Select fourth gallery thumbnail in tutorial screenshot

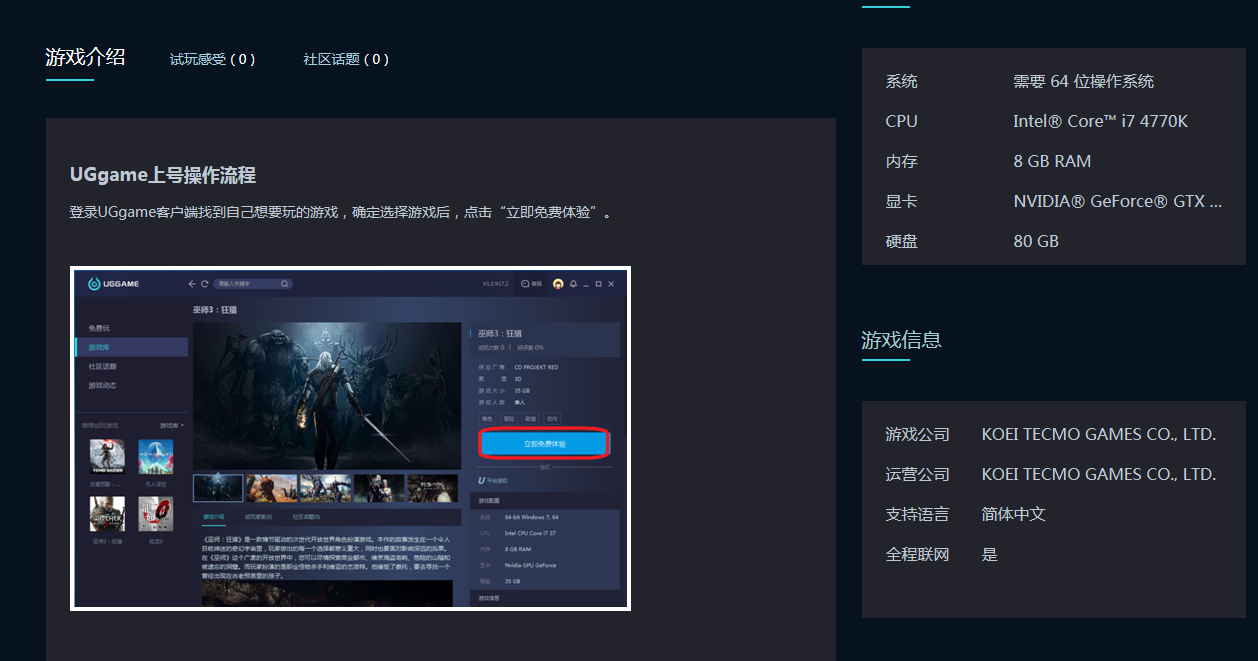pyautogui.click(x=379, y=487)
